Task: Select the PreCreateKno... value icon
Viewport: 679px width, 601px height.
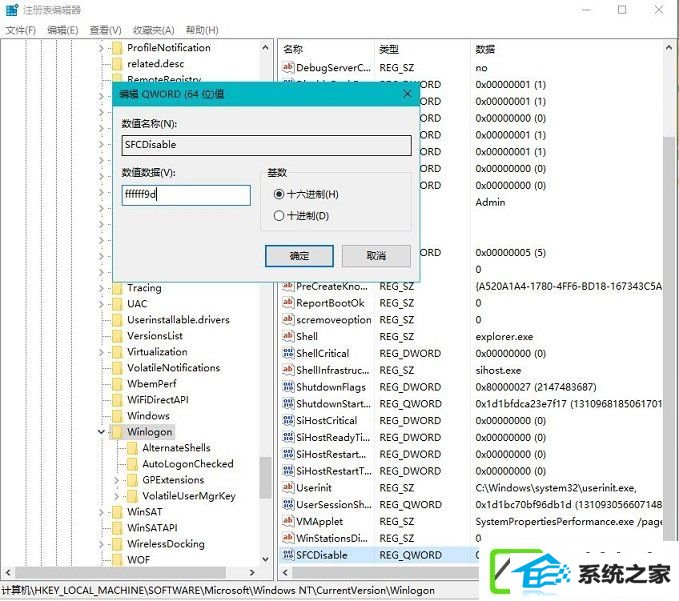Action: pos(288,286)
